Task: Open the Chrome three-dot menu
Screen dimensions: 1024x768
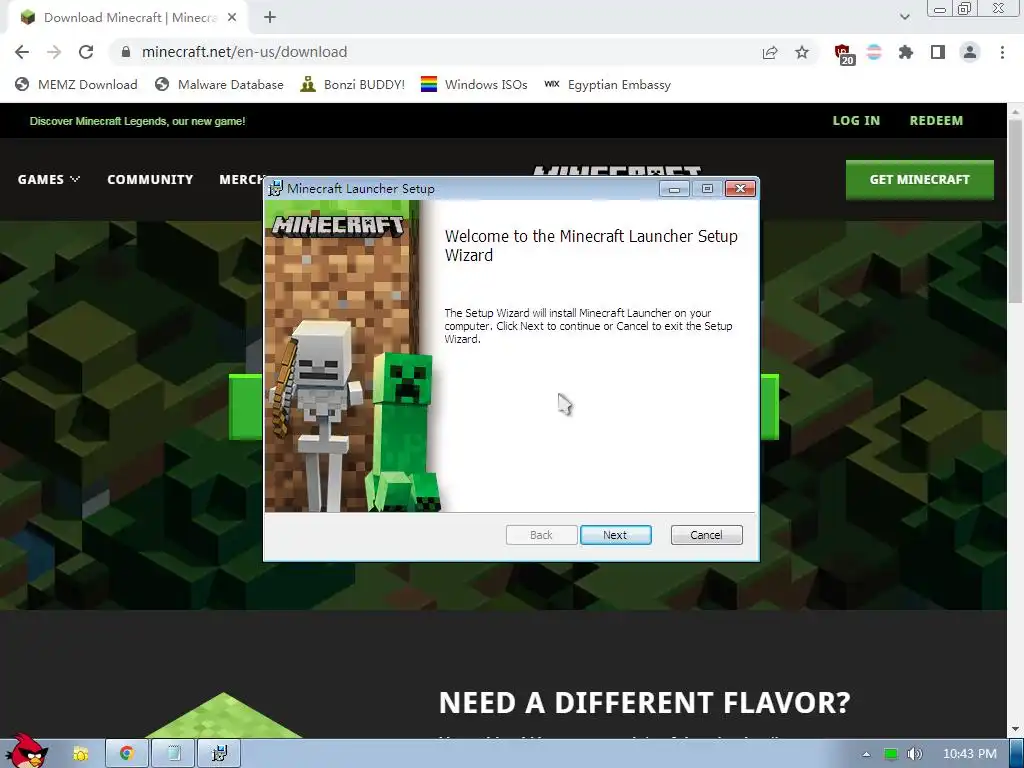Action: 1002,52
